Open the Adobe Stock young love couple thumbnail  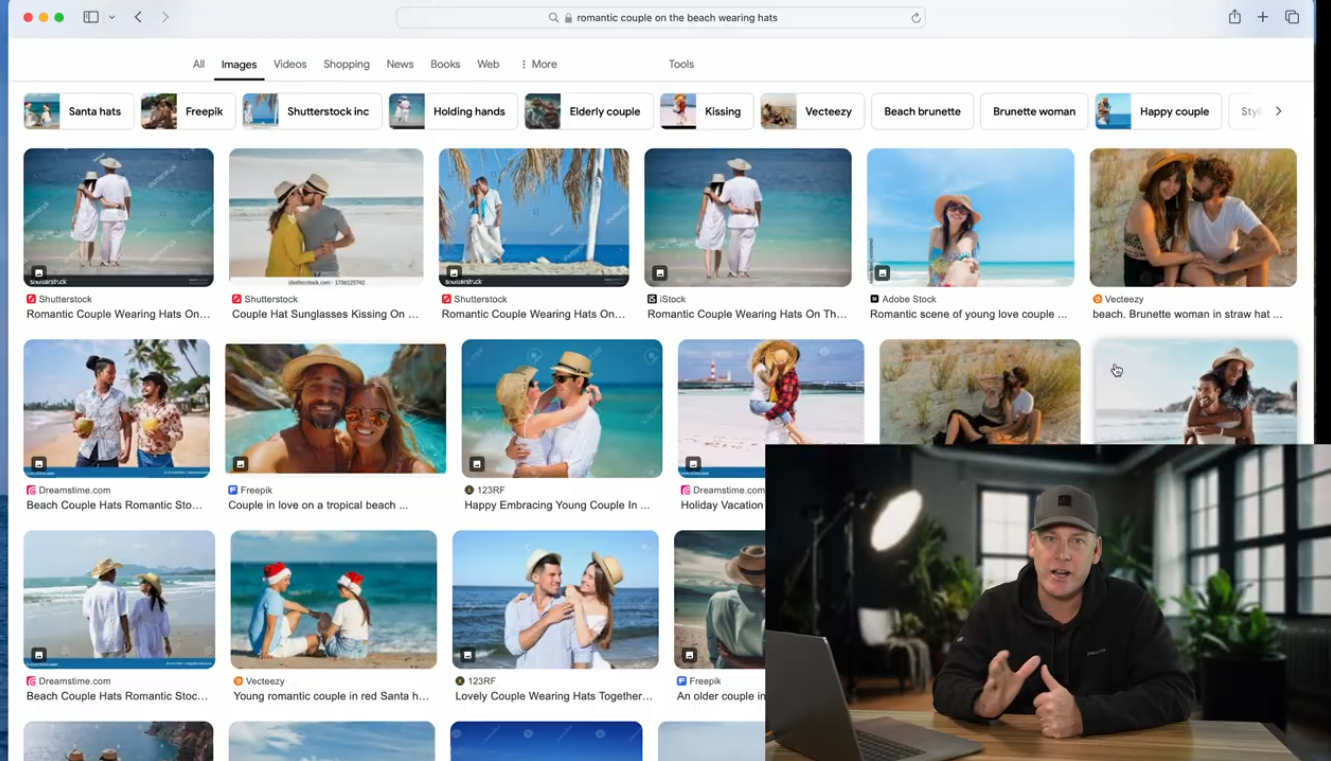pyautogui.click(x=970, y=217)
